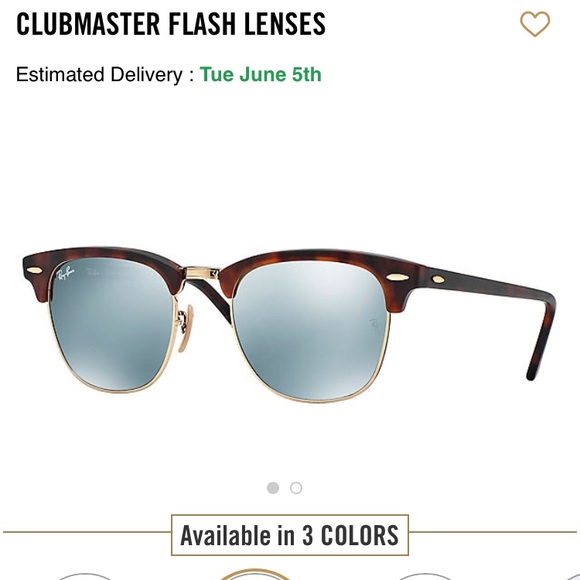Tap the gold rivet on the right frame corner

(x=397, y=277)
